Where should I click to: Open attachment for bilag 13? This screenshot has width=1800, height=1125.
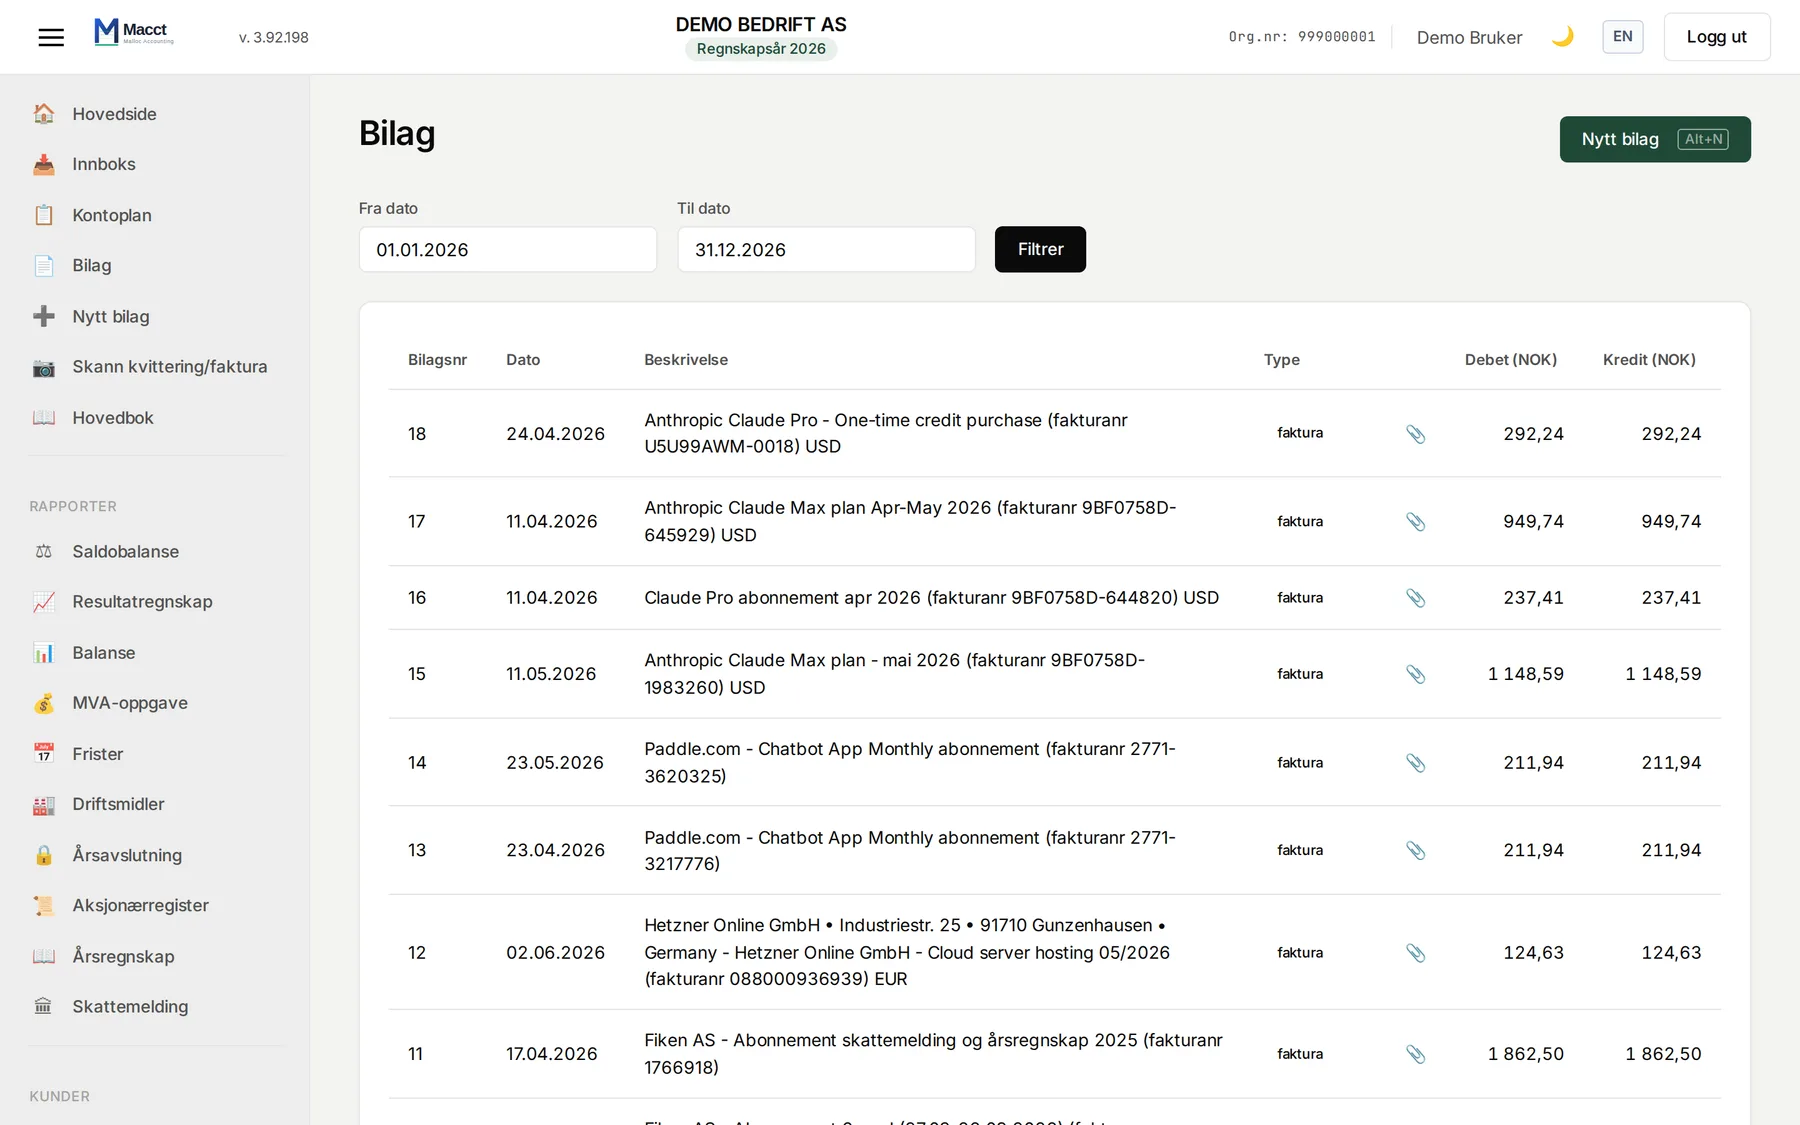(x=1415, y=850)
